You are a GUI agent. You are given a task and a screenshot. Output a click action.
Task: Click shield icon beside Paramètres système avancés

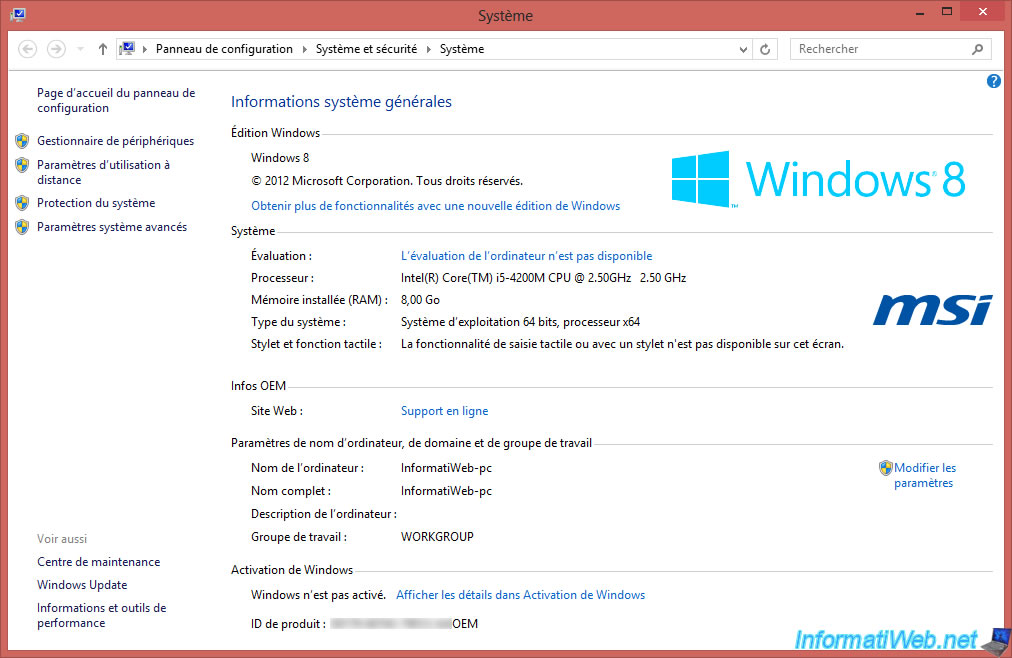point(22,227)
